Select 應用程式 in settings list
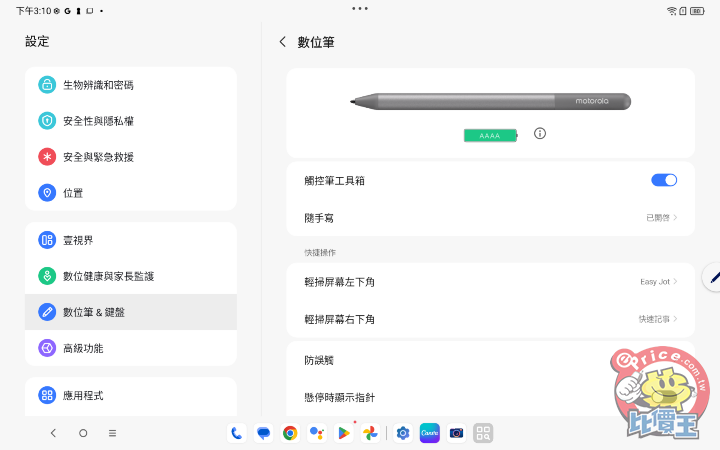The height and width of the screenshot is (450, 720). (131, 395)
